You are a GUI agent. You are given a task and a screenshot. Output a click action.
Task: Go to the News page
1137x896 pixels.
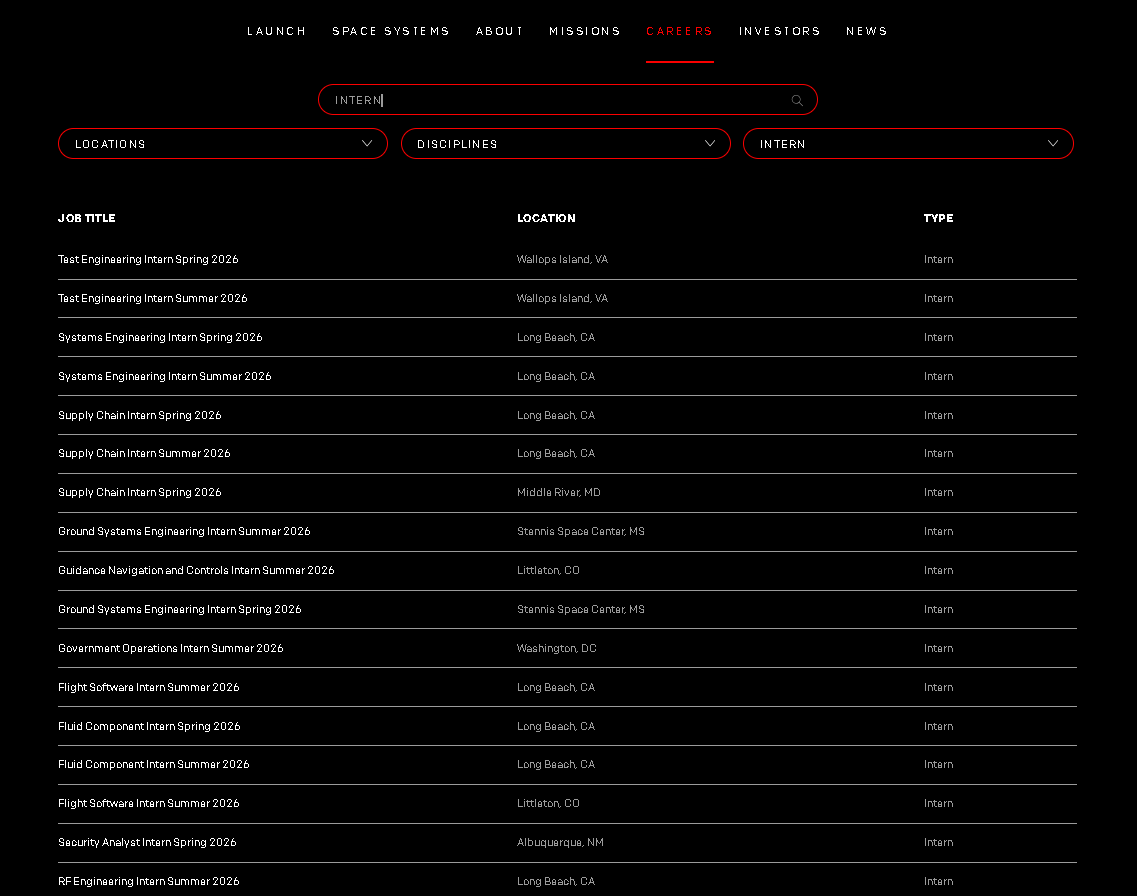tap(867, 31)
